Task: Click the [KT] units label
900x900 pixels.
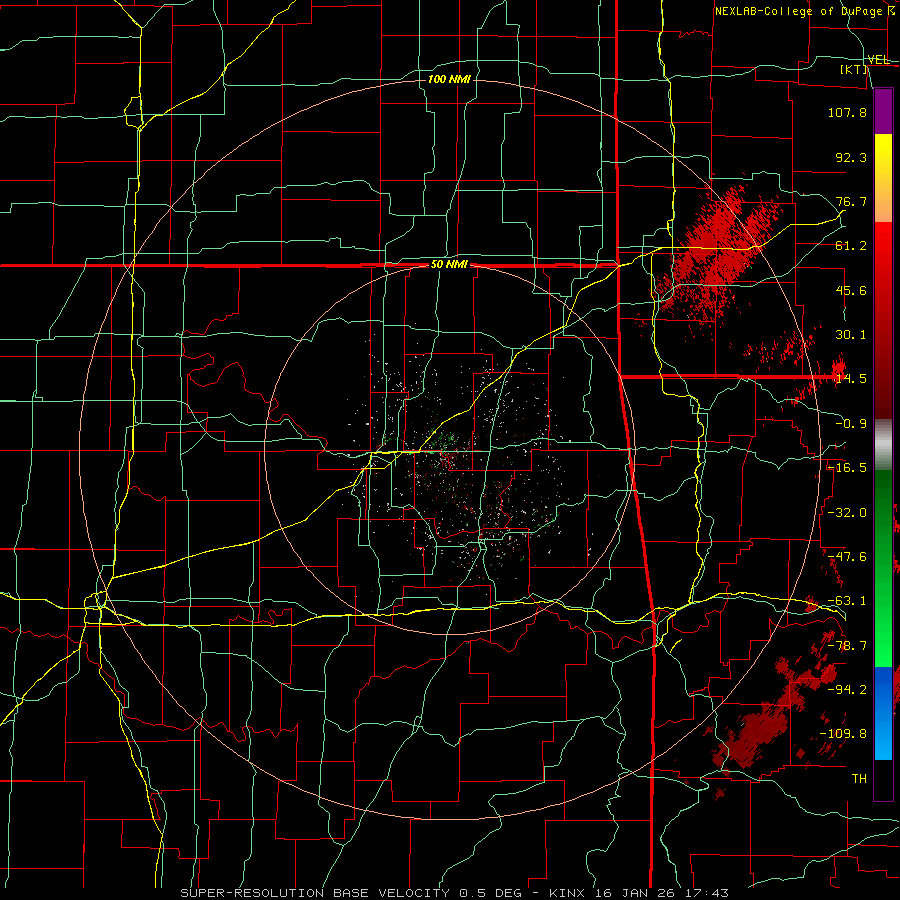Action: point(854,70)
